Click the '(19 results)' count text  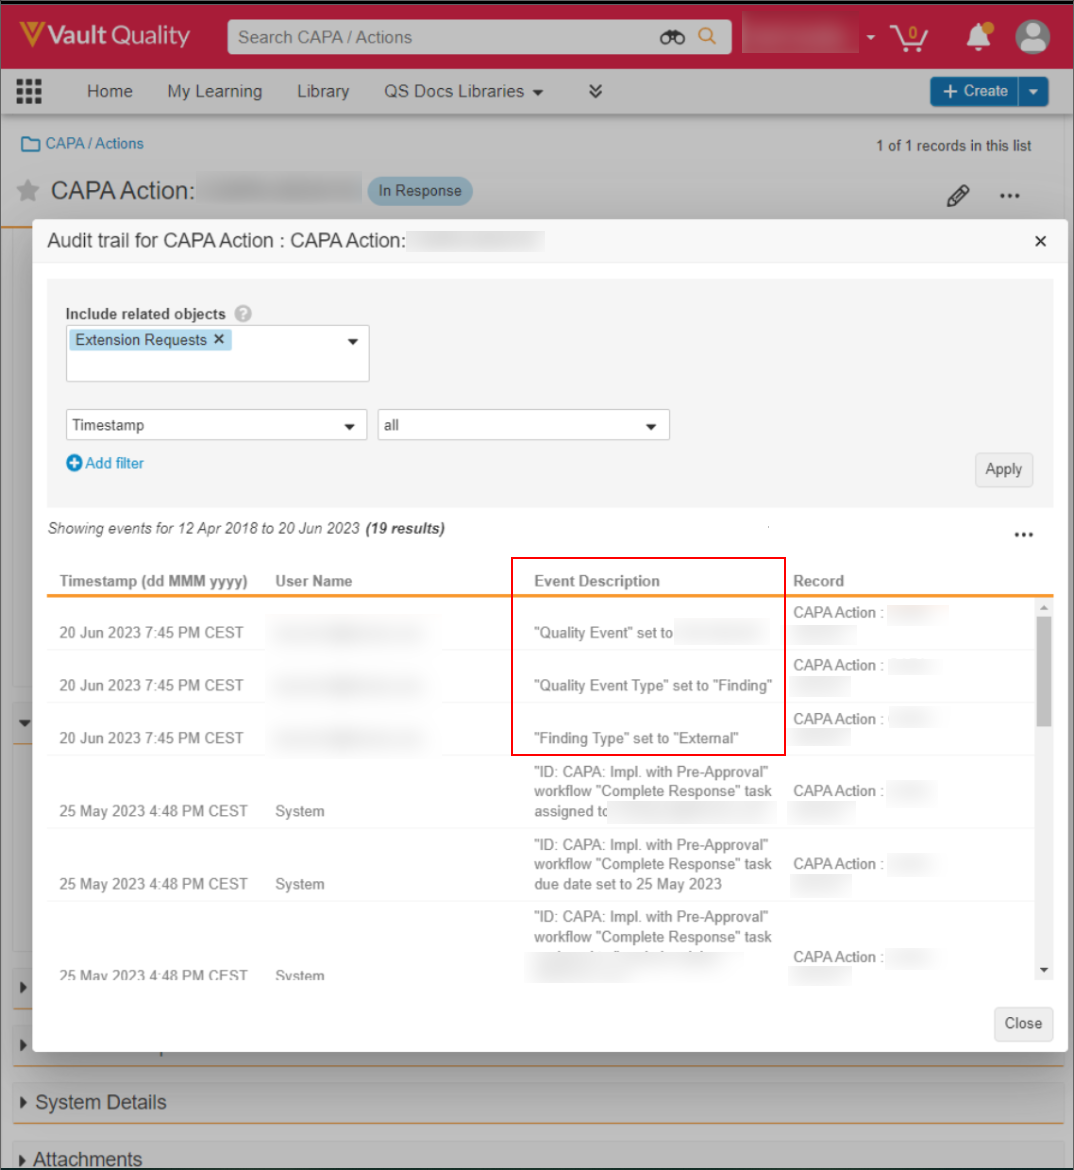point(405,528)
